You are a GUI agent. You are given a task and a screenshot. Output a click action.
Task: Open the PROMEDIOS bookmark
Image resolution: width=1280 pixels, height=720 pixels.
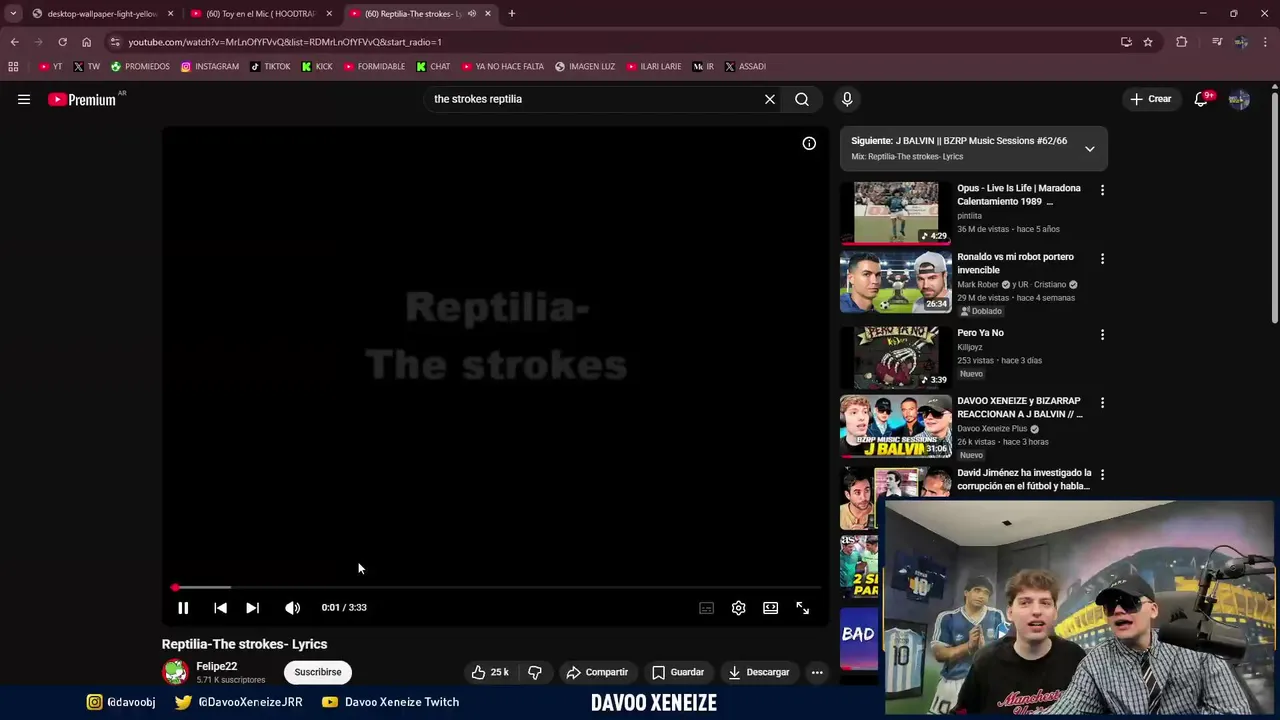pos(140,67)
